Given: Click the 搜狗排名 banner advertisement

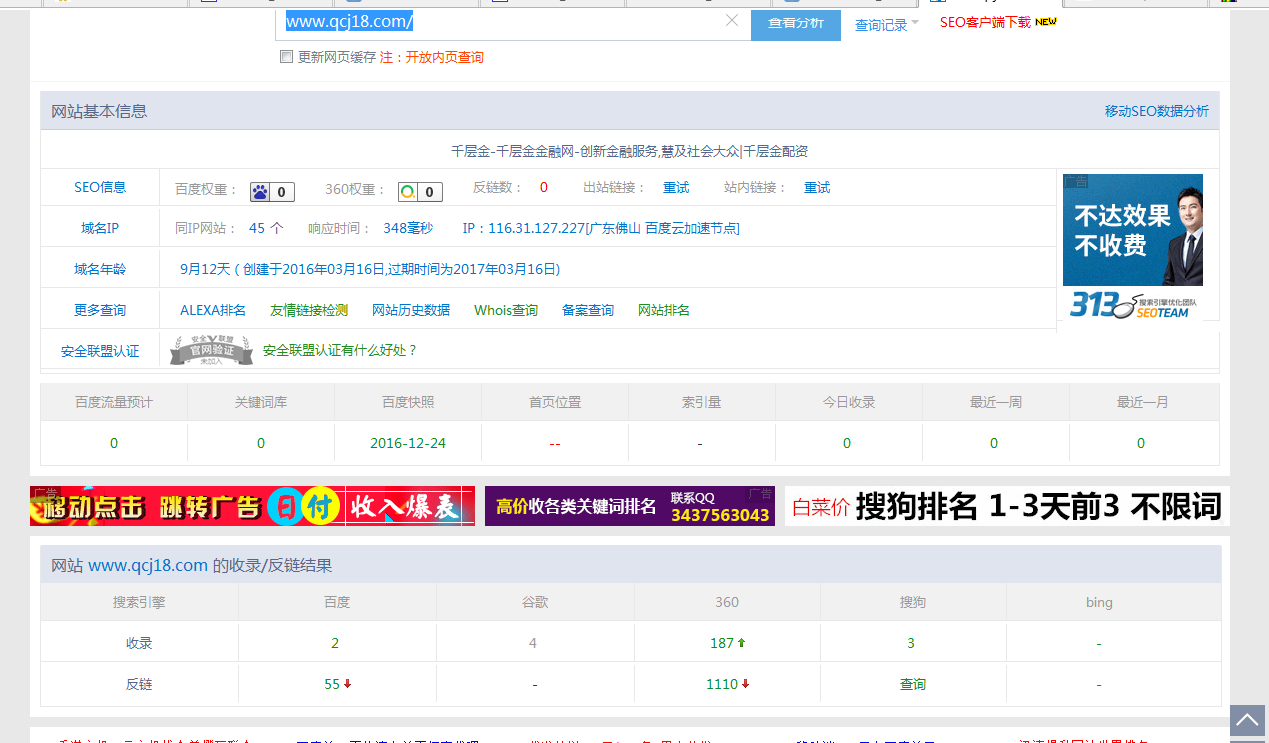Looking at the screenshot, I should (1007, 507).
